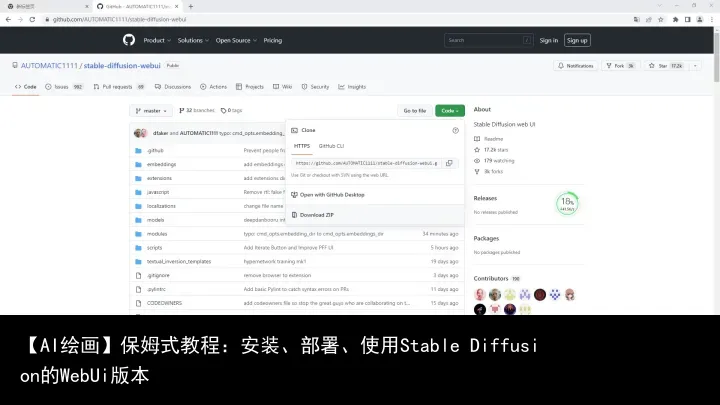The height and width of the screenshot is (405, 720).
Task: Bookmark this page with star icon
Action: pyautogui.click(x=661, y=19)
